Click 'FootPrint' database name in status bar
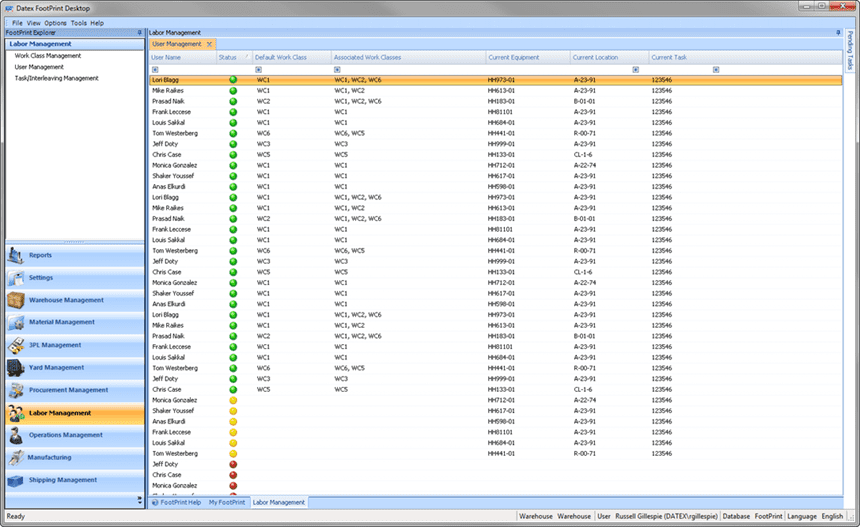The height and width of the screenshot is (527, 860). (768, 517)
